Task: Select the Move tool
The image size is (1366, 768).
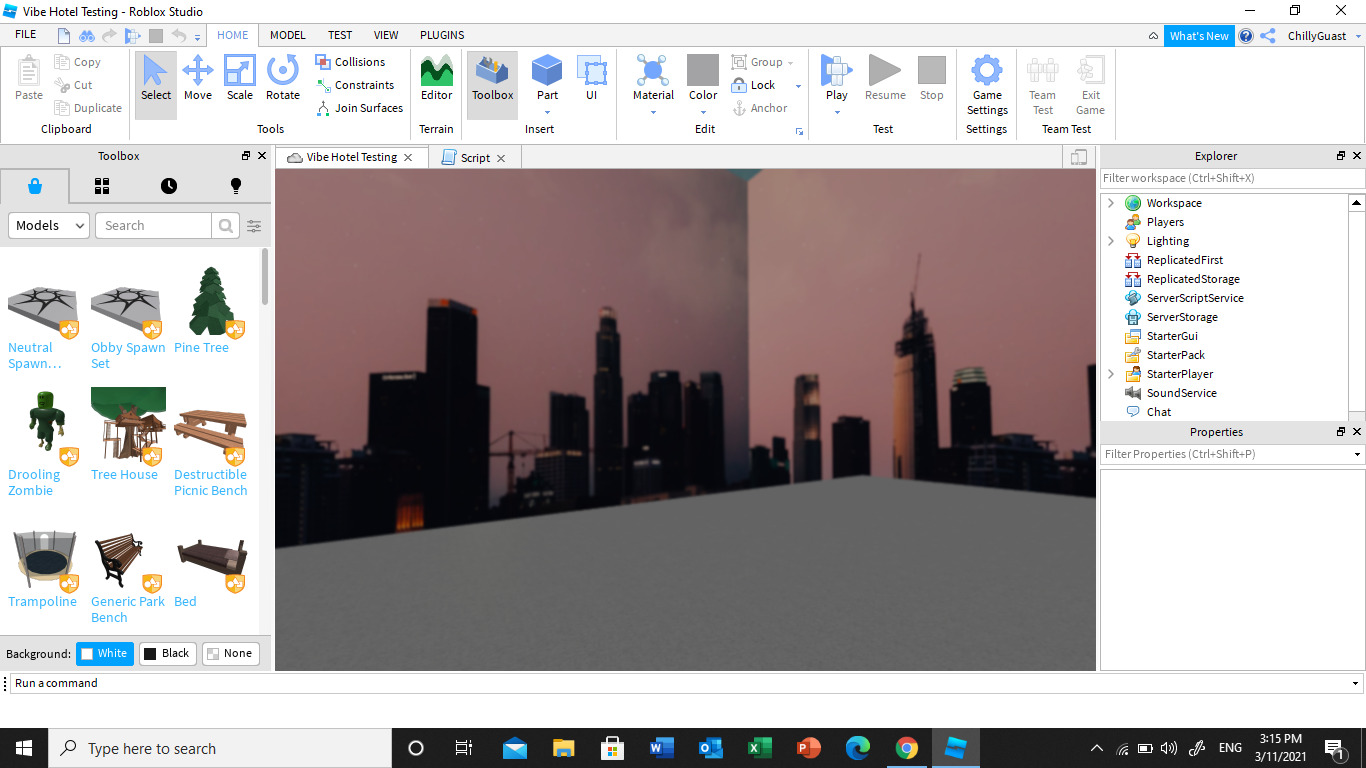Action: [198, 78]
